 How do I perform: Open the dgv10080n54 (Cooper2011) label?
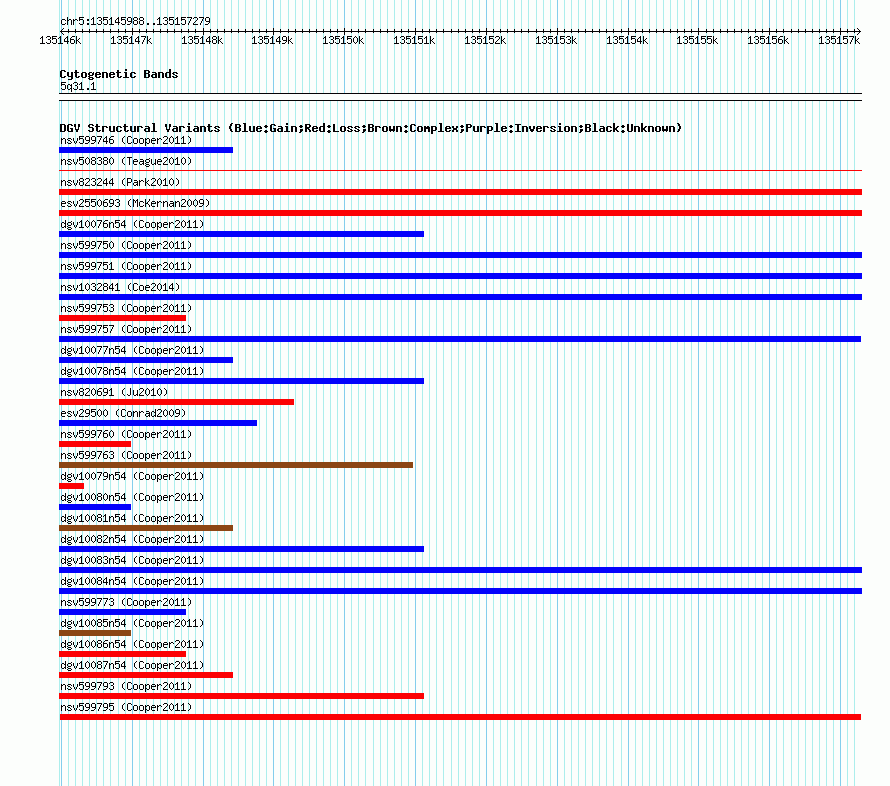coord(132,497)
